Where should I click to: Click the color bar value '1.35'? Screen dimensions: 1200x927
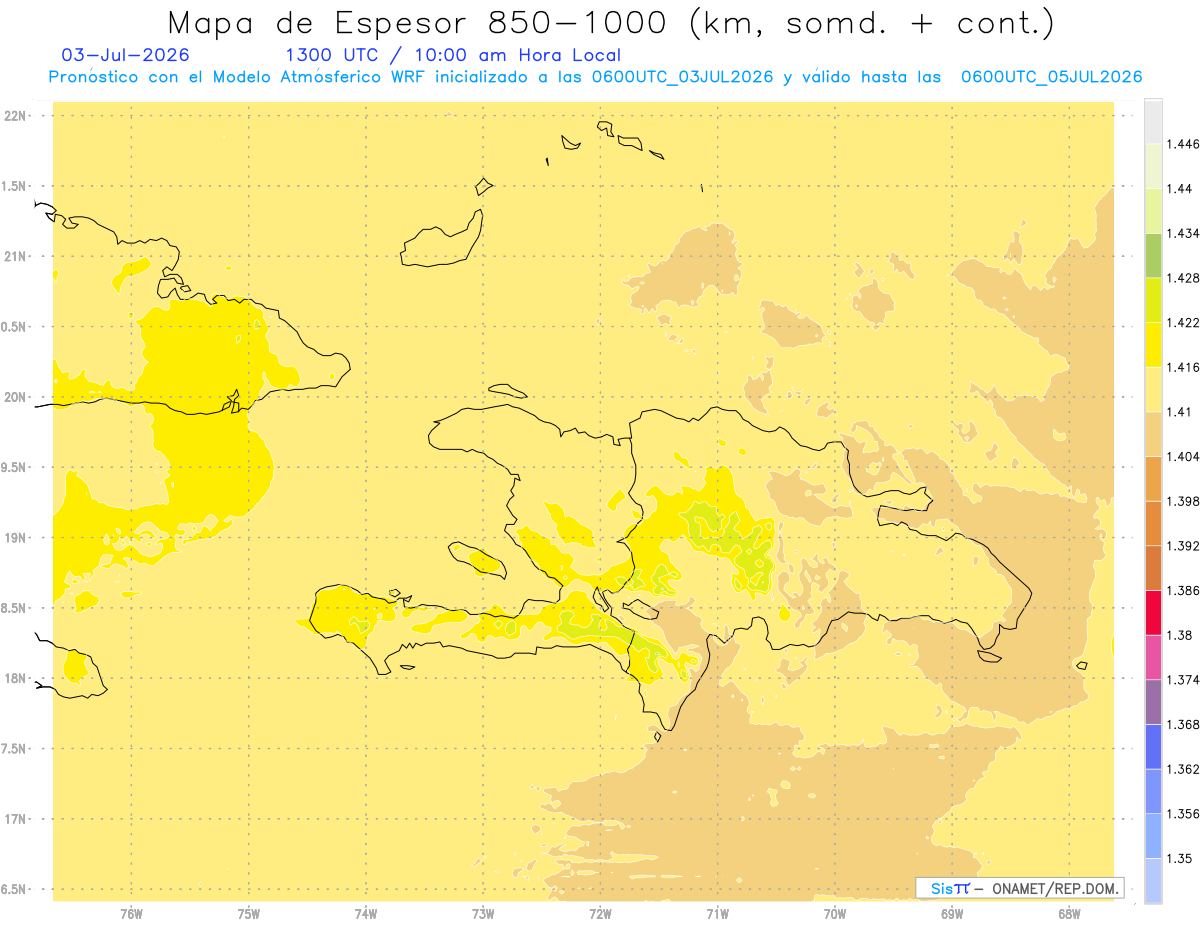point(1179,858)
